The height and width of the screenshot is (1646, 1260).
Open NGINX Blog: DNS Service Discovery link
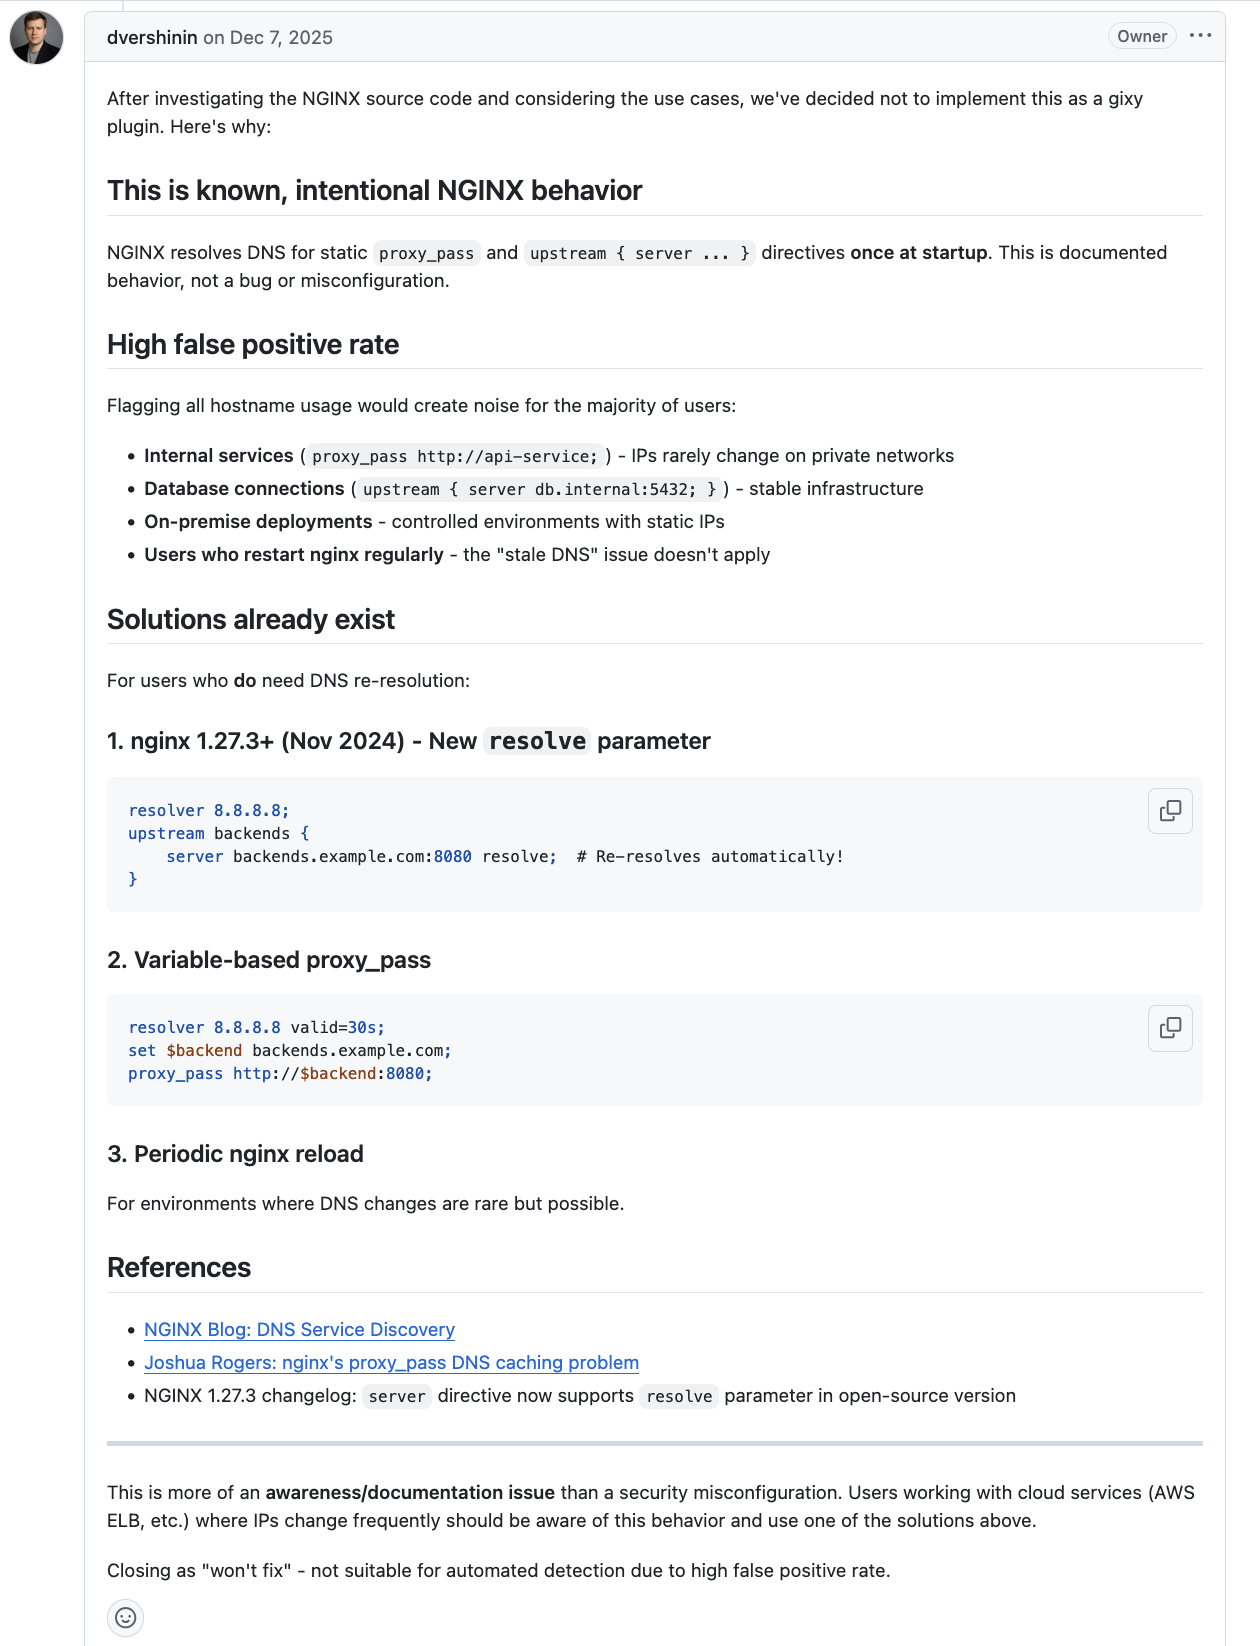click(x=299, y=1330)
